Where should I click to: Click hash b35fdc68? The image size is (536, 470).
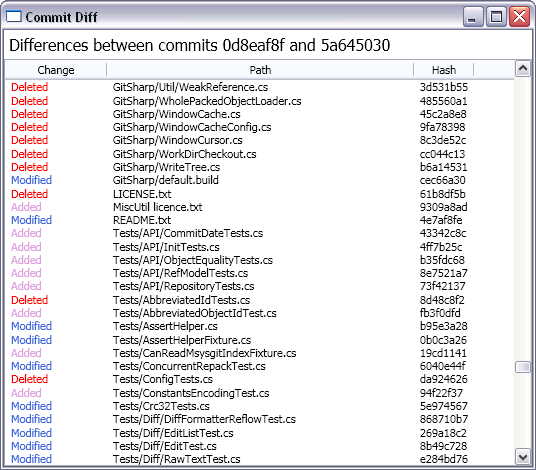point(442,260)
